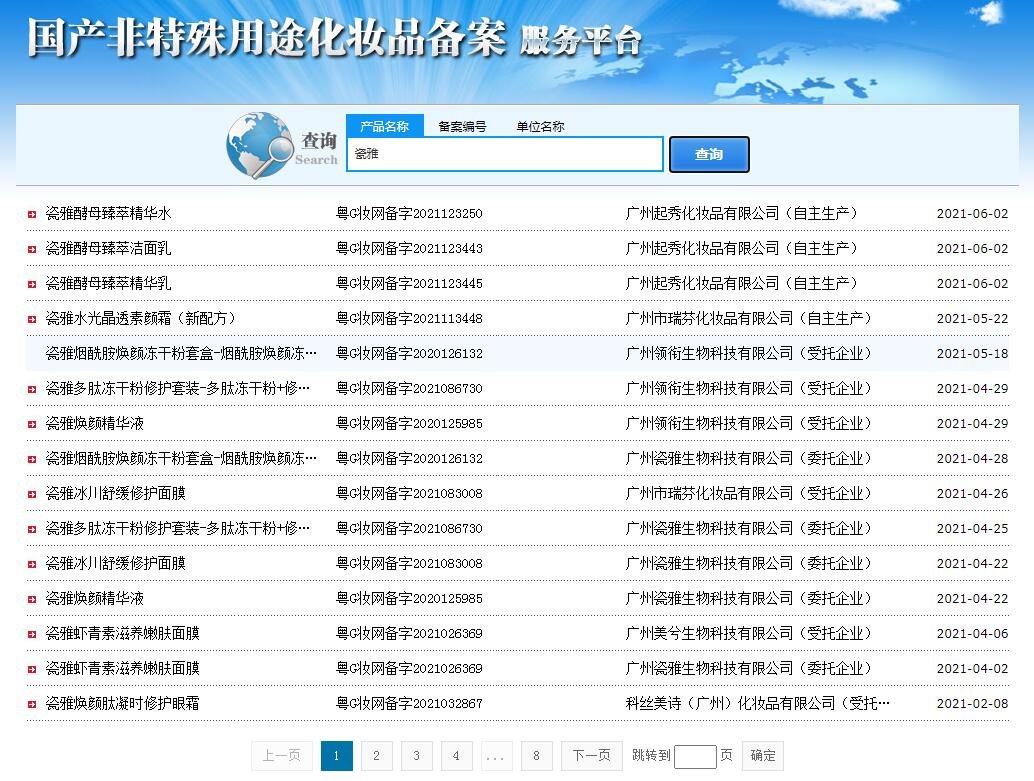Click red bullet icon beside 瓷雅酵母臻萃洁面乳

pyautogui.click(x=32, y=249)
